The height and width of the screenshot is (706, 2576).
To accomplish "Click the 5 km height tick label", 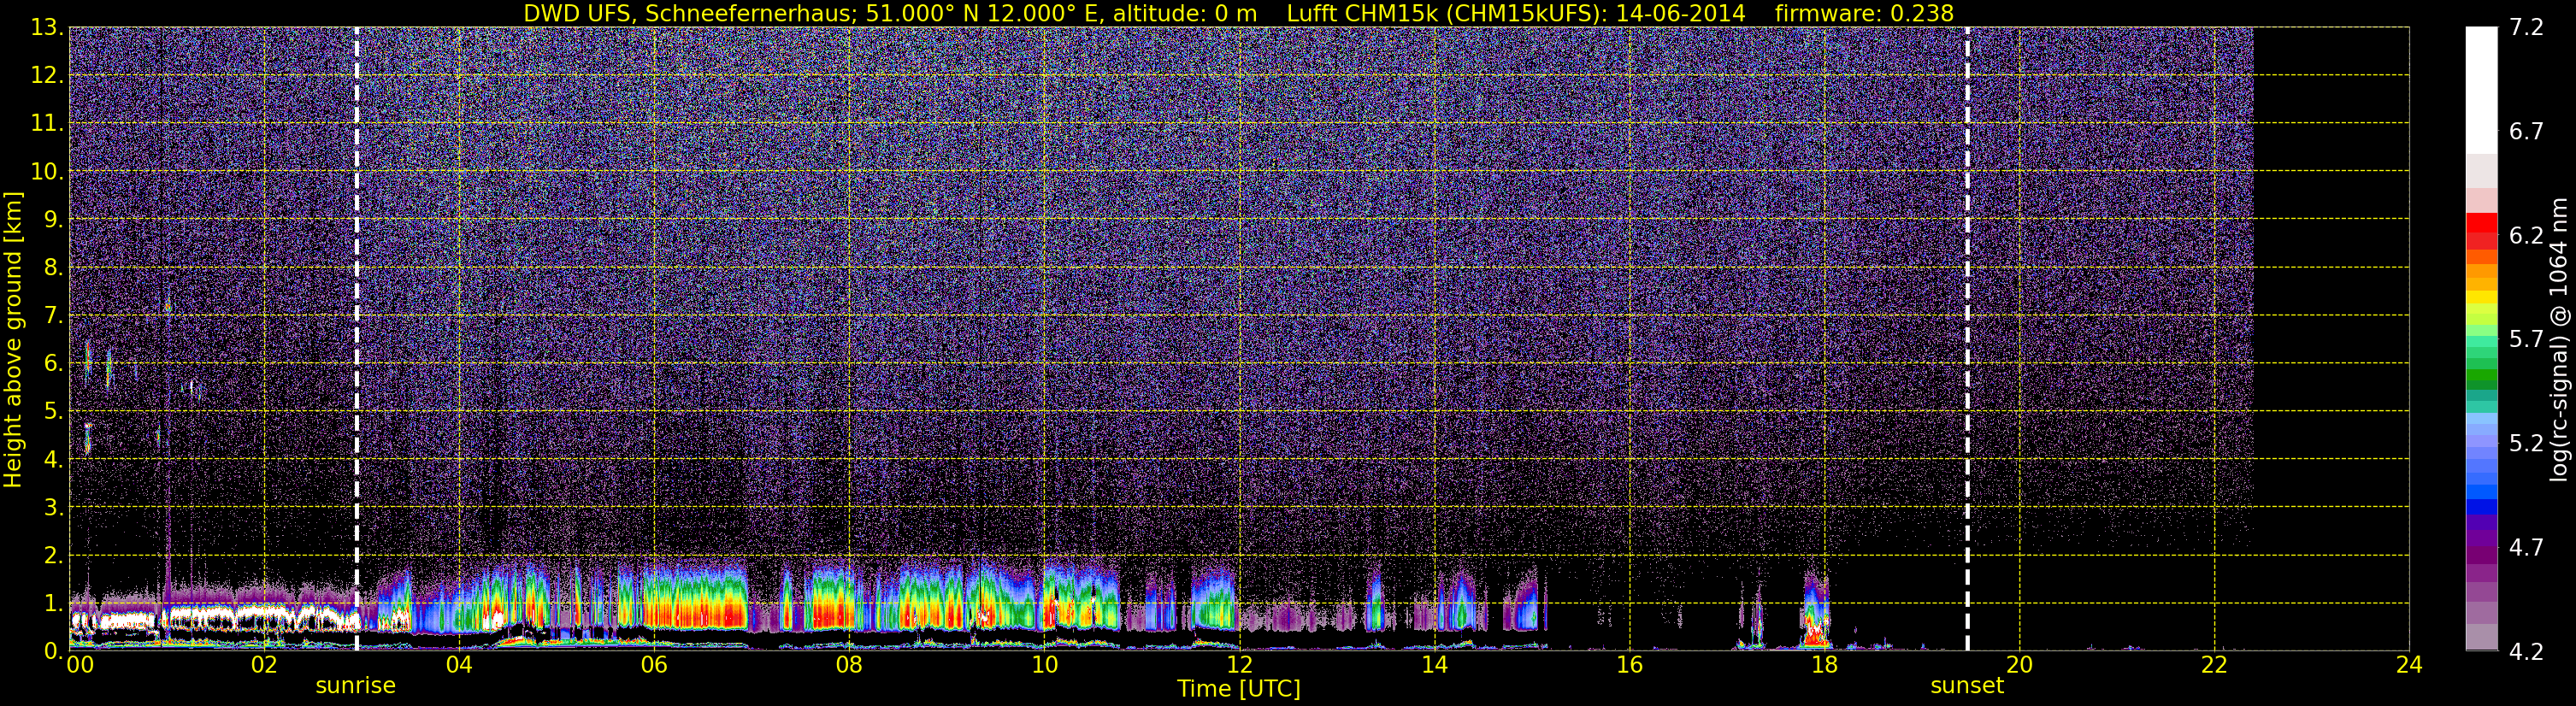I will click(x=52, y=412).
